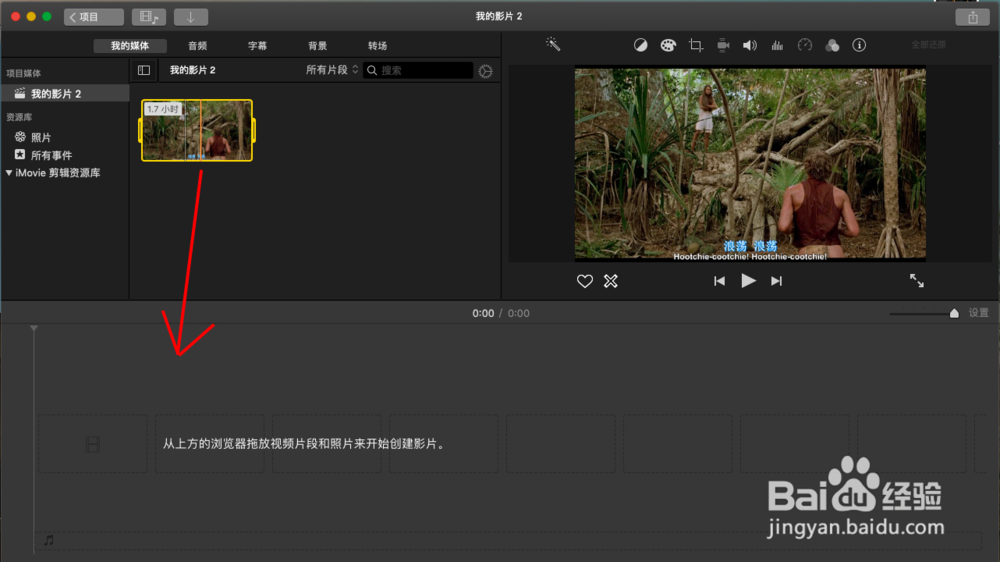1000x562 pixels.
Task: Skip to previous clip in viewer
Action: [x=719, y=281]
